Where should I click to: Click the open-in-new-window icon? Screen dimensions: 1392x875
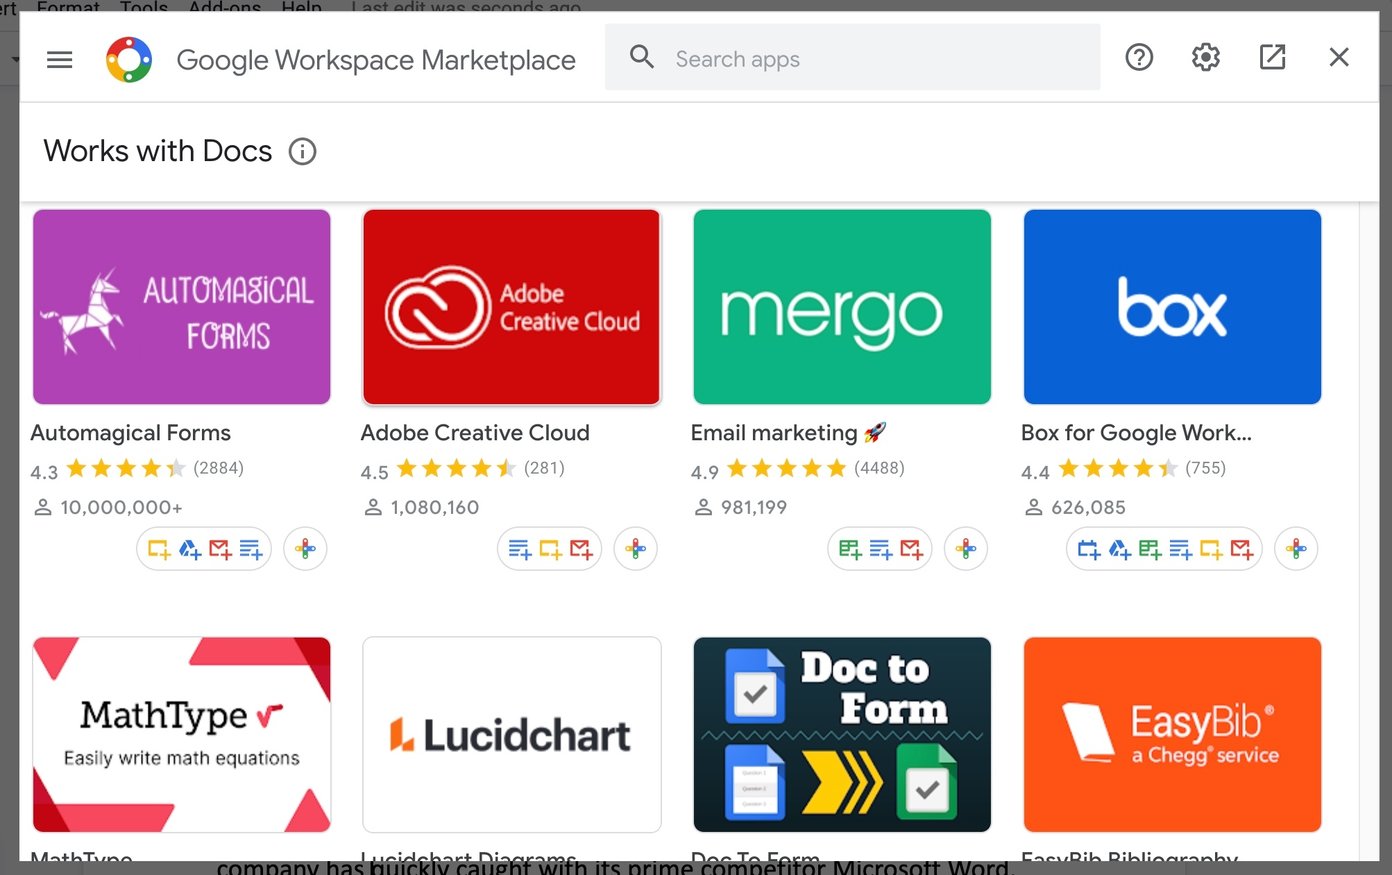pos(1272,57)
